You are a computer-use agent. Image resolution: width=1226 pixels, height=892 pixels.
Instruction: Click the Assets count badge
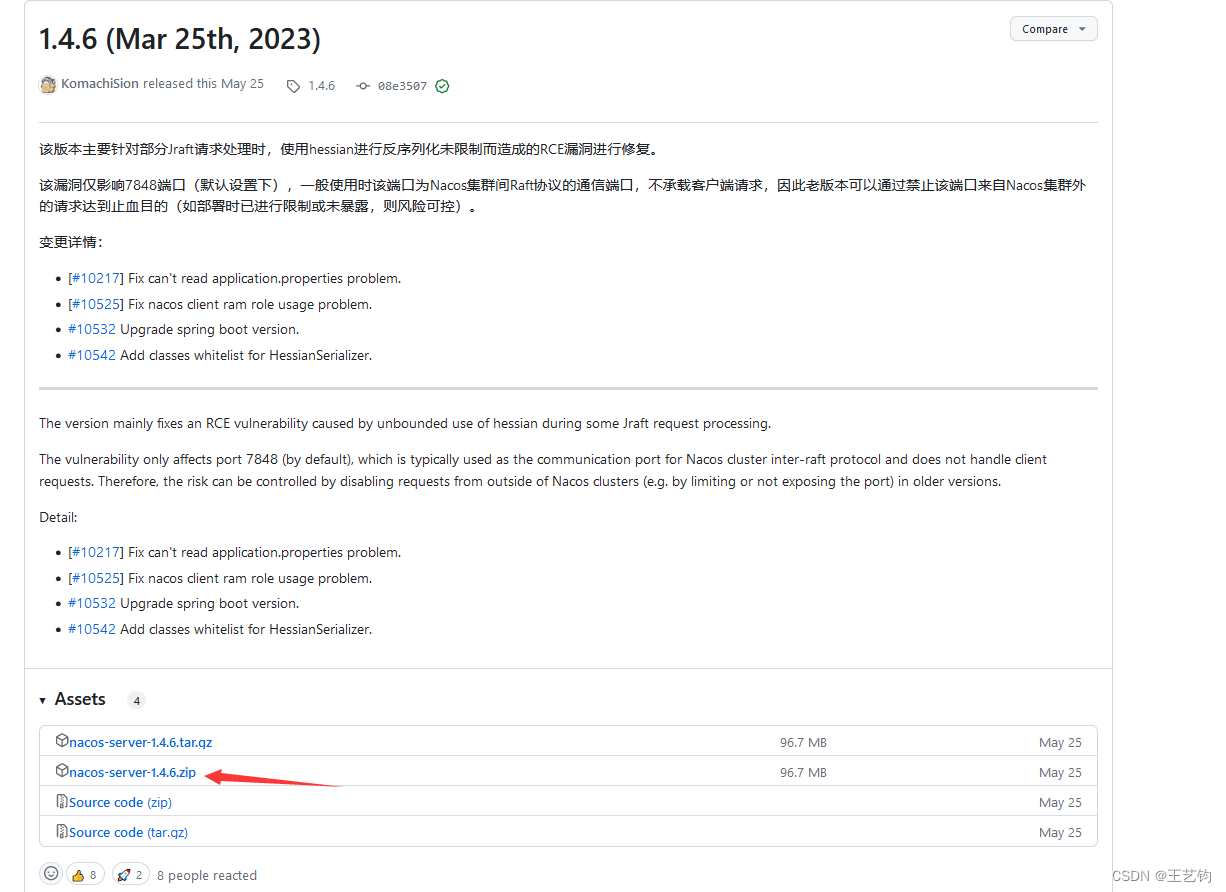pyautogui.click(x=136, y=700)
